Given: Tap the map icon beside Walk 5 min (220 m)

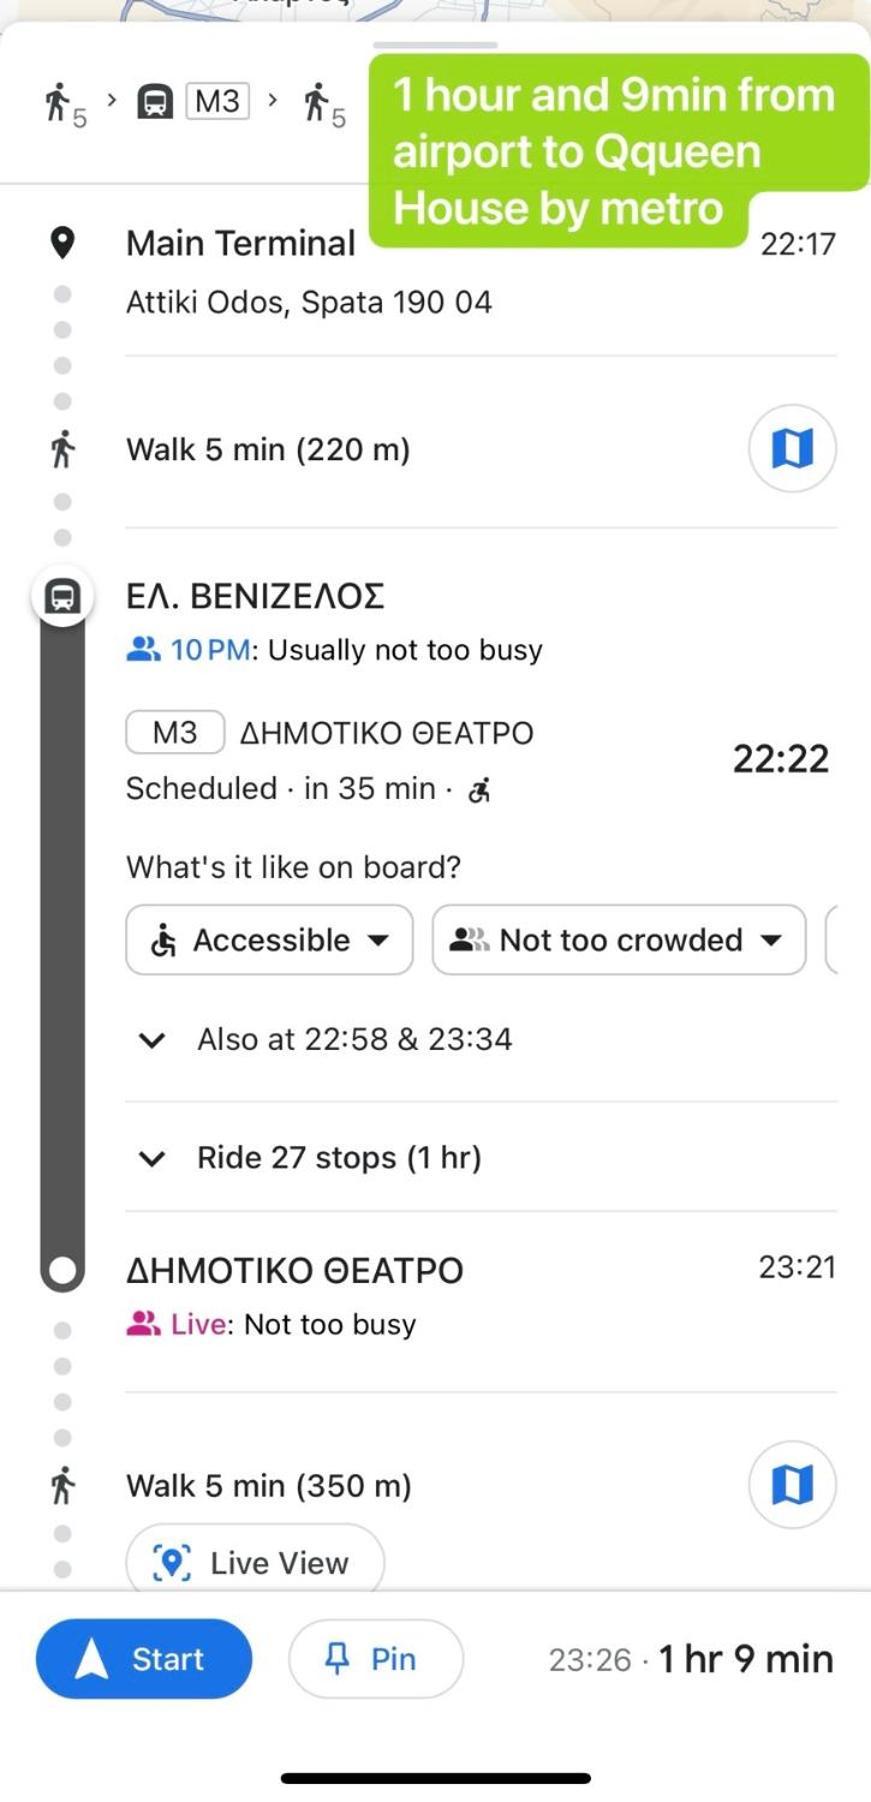Looking at the screenshot, I should pos(792,448).
